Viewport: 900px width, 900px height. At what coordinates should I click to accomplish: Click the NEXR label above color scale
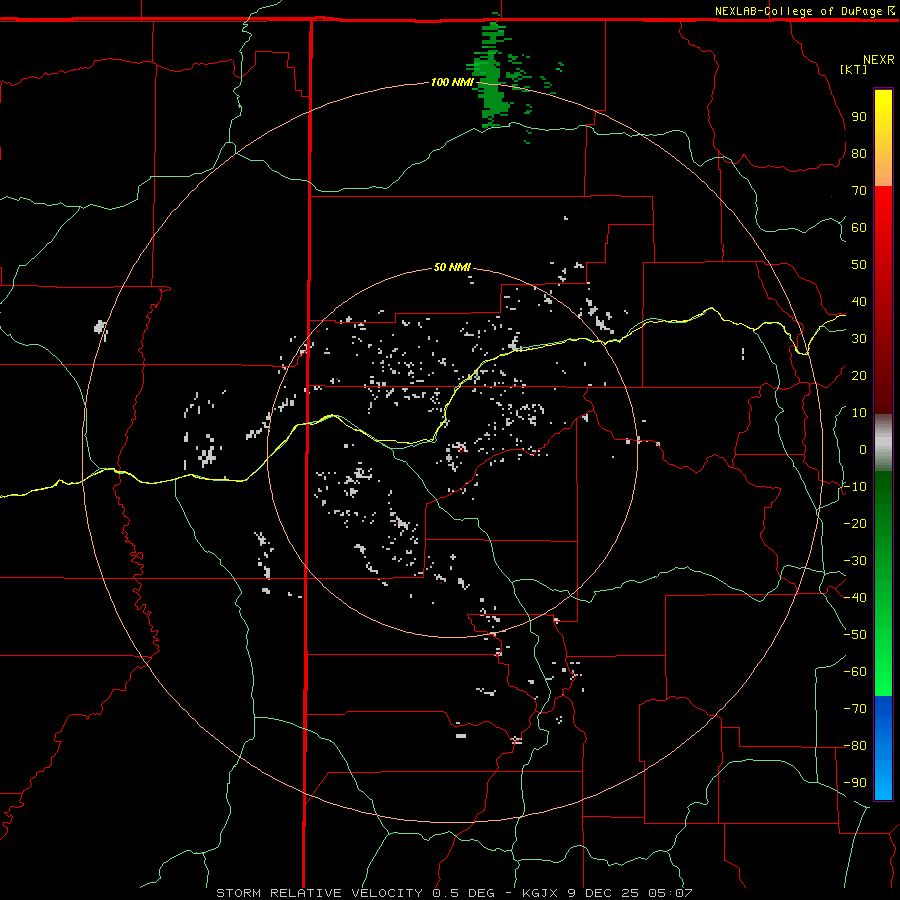(x=879, y=59)
